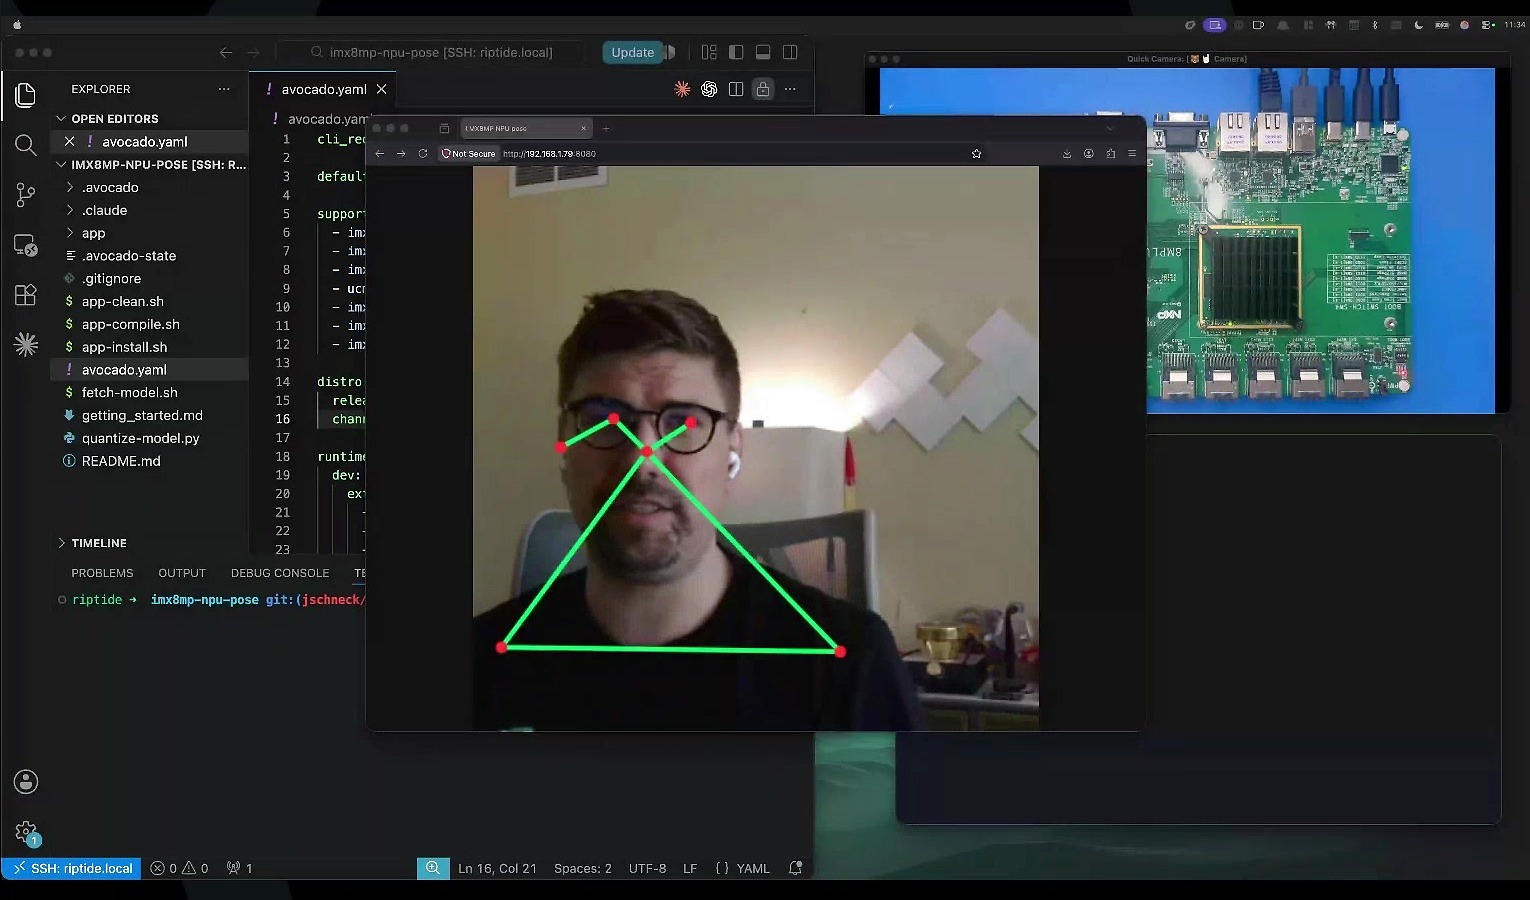
Task: Select the avocado.yaml editor tab
Action: tap(323, 89)
